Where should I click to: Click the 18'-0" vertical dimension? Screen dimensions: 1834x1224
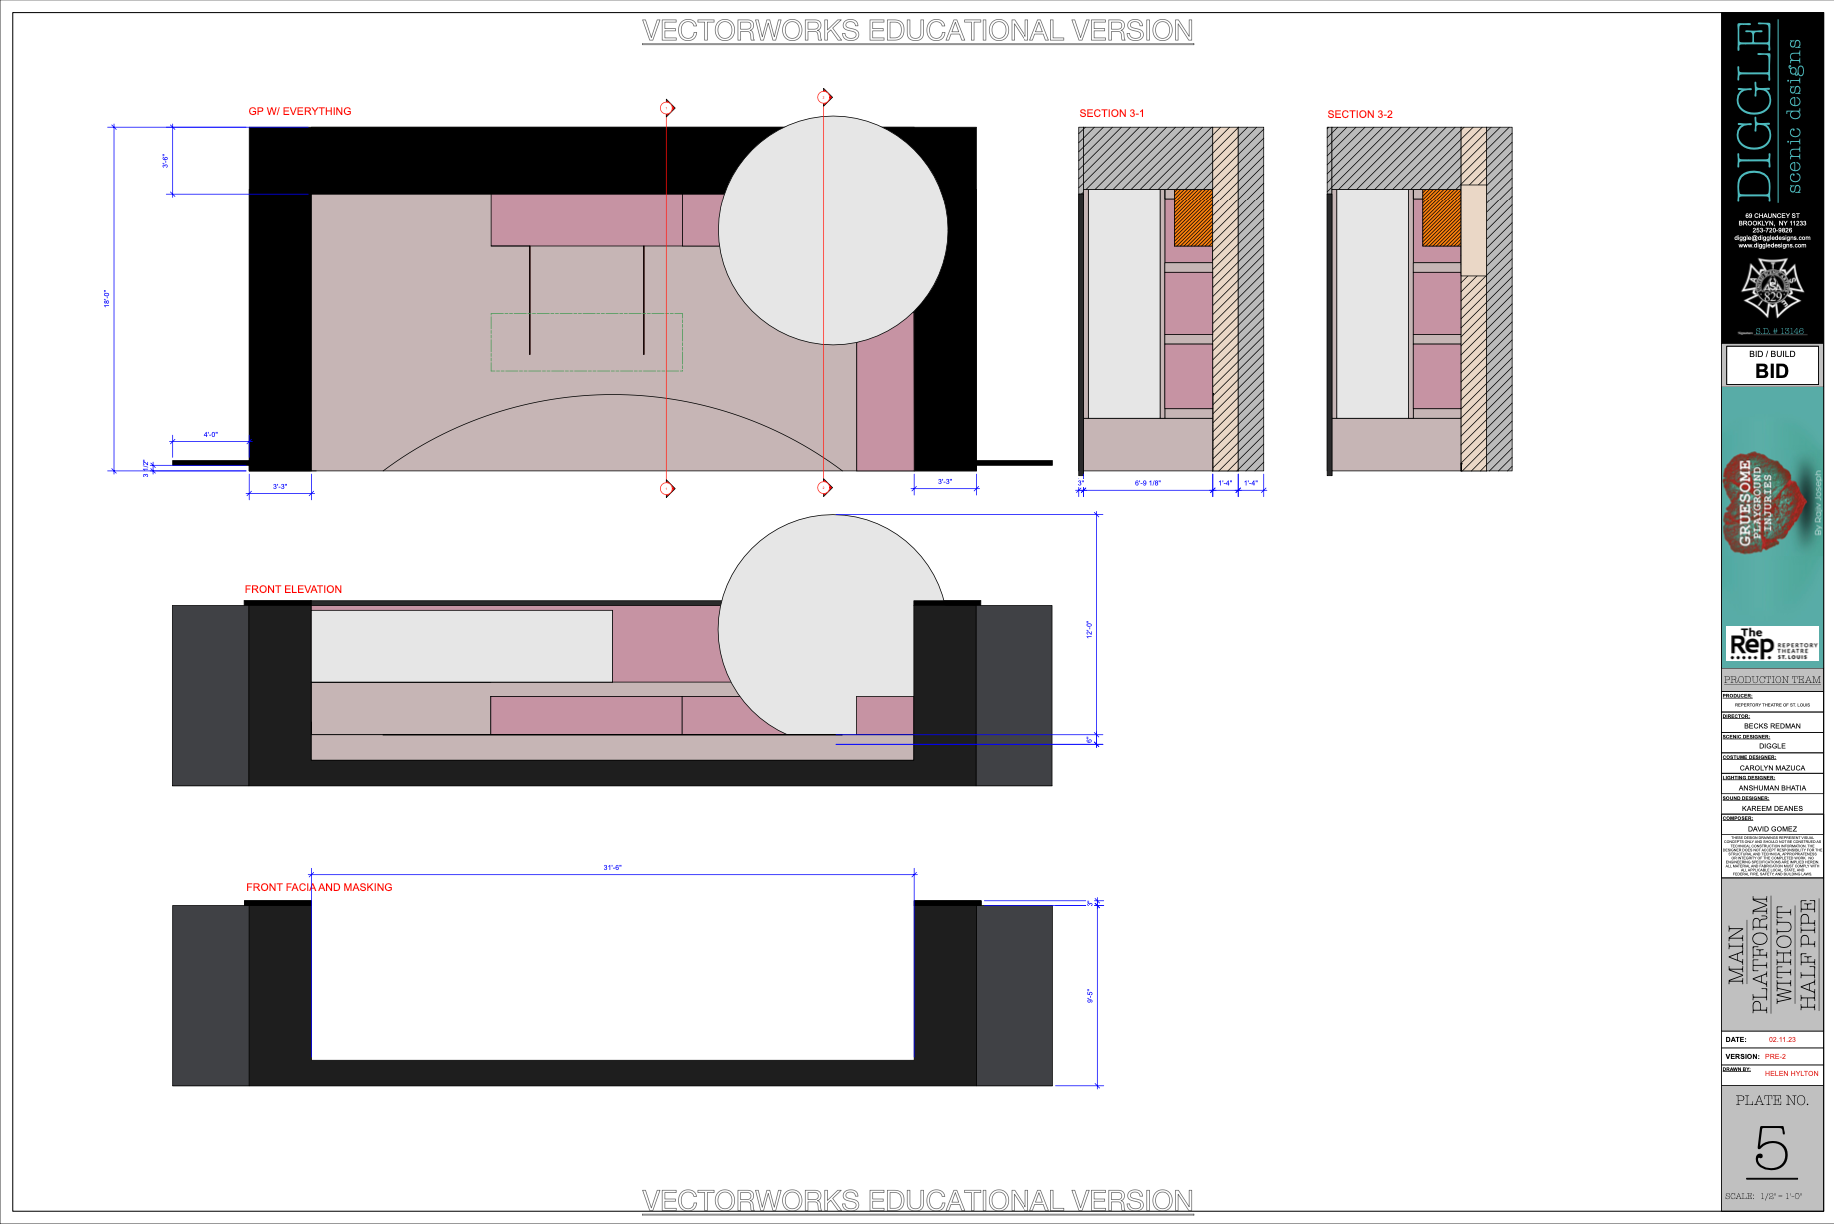tap(107, 298)
